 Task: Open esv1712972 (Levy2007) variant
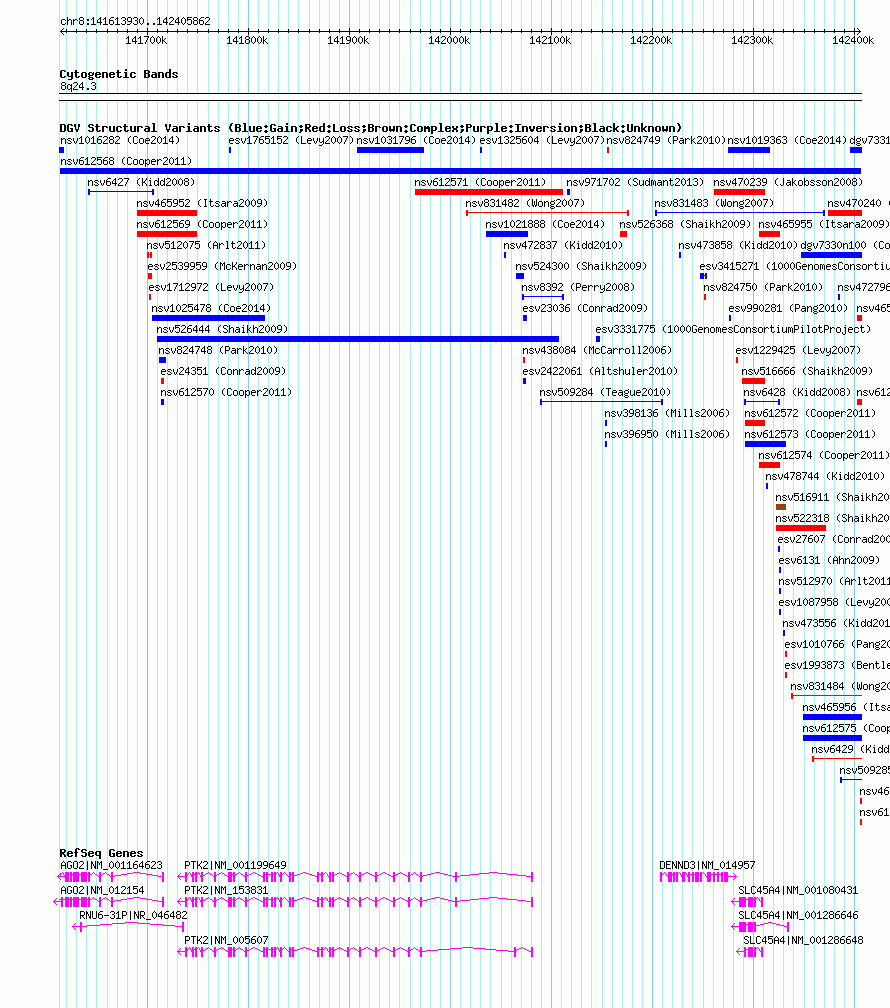211,287
